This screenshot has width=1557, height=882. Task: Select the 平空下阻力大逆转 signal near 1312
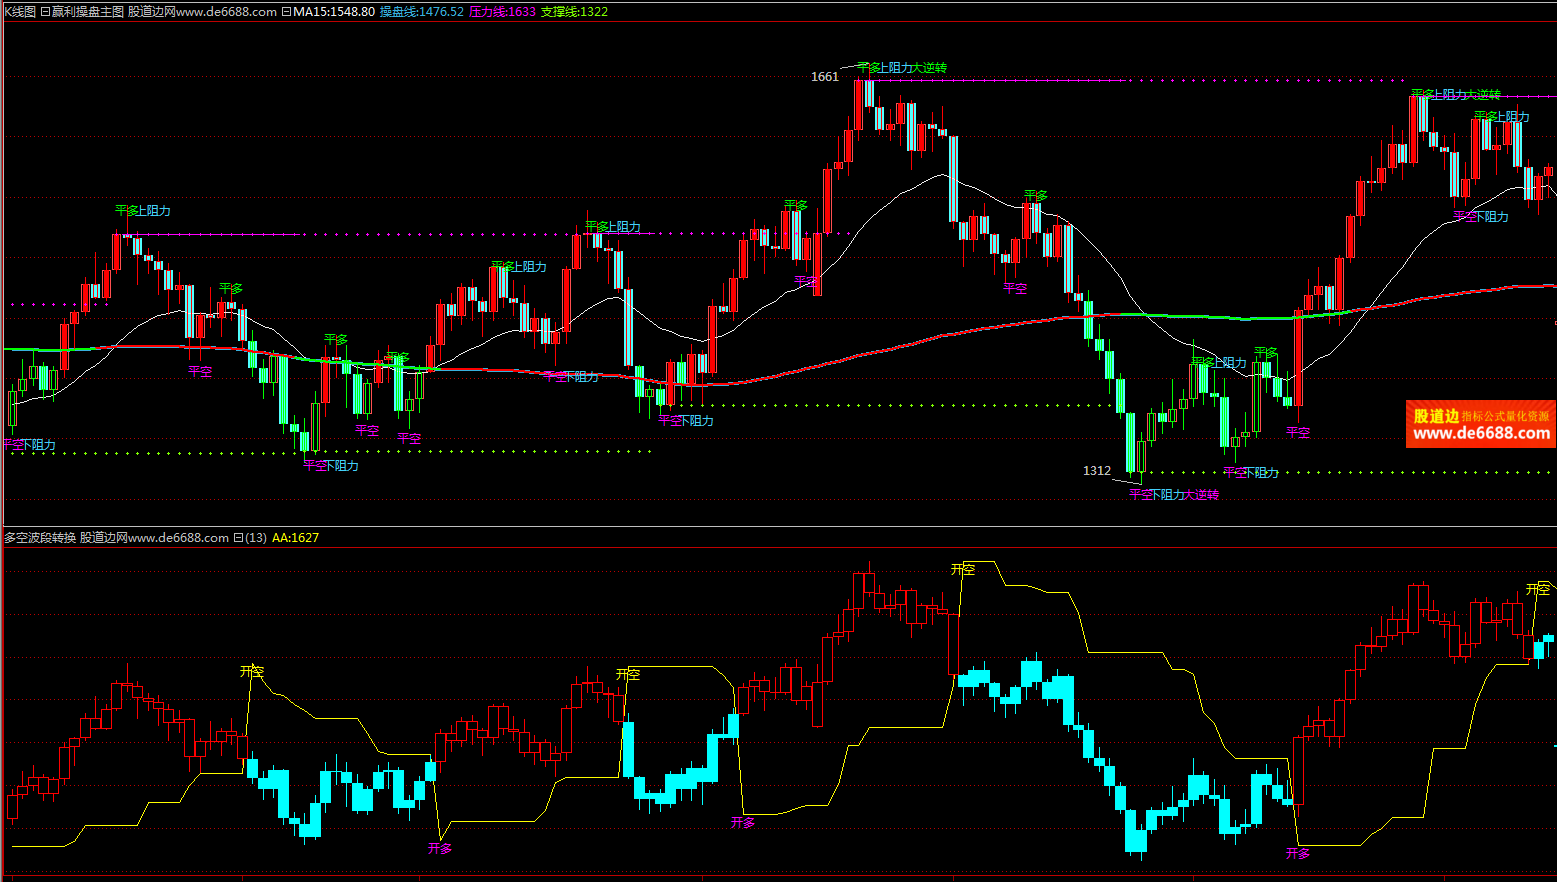point(1173,495)
